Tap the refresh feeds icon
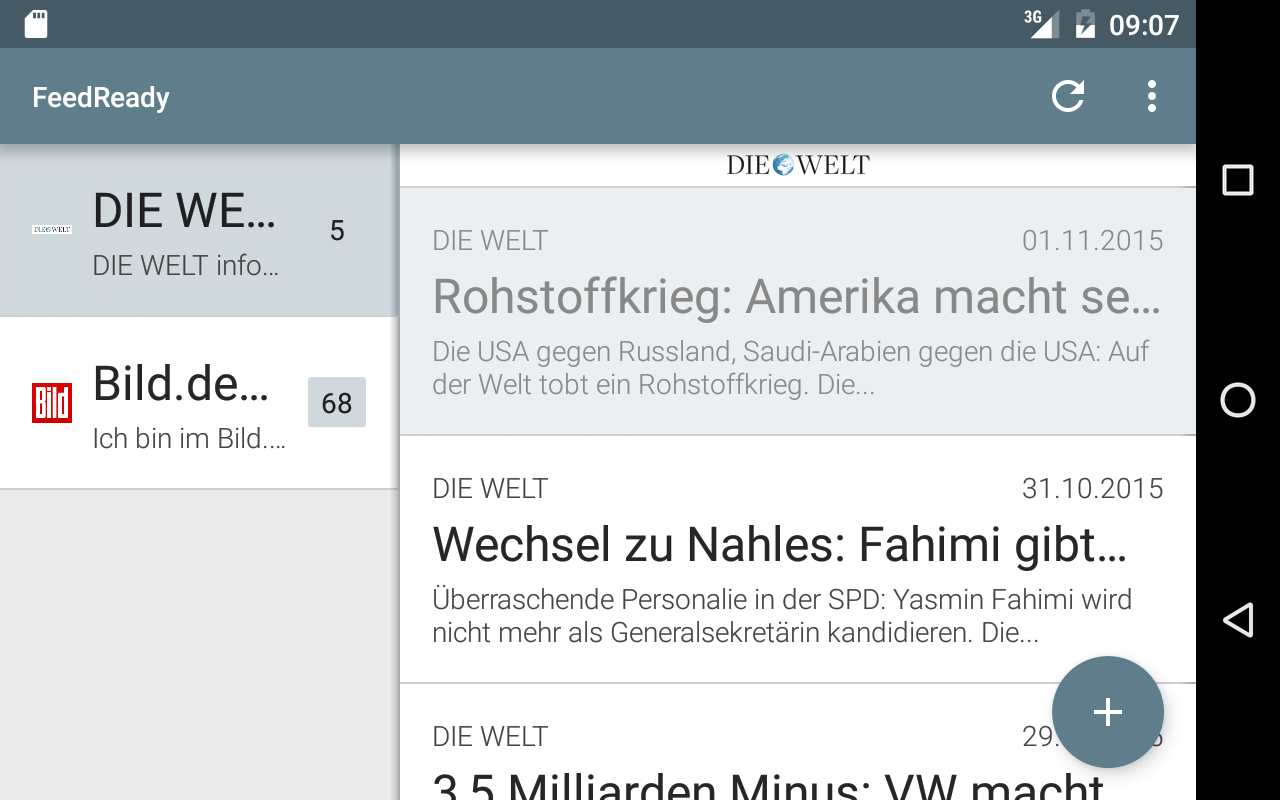This screenshot has width=1280, height=800. [1068, 96]
